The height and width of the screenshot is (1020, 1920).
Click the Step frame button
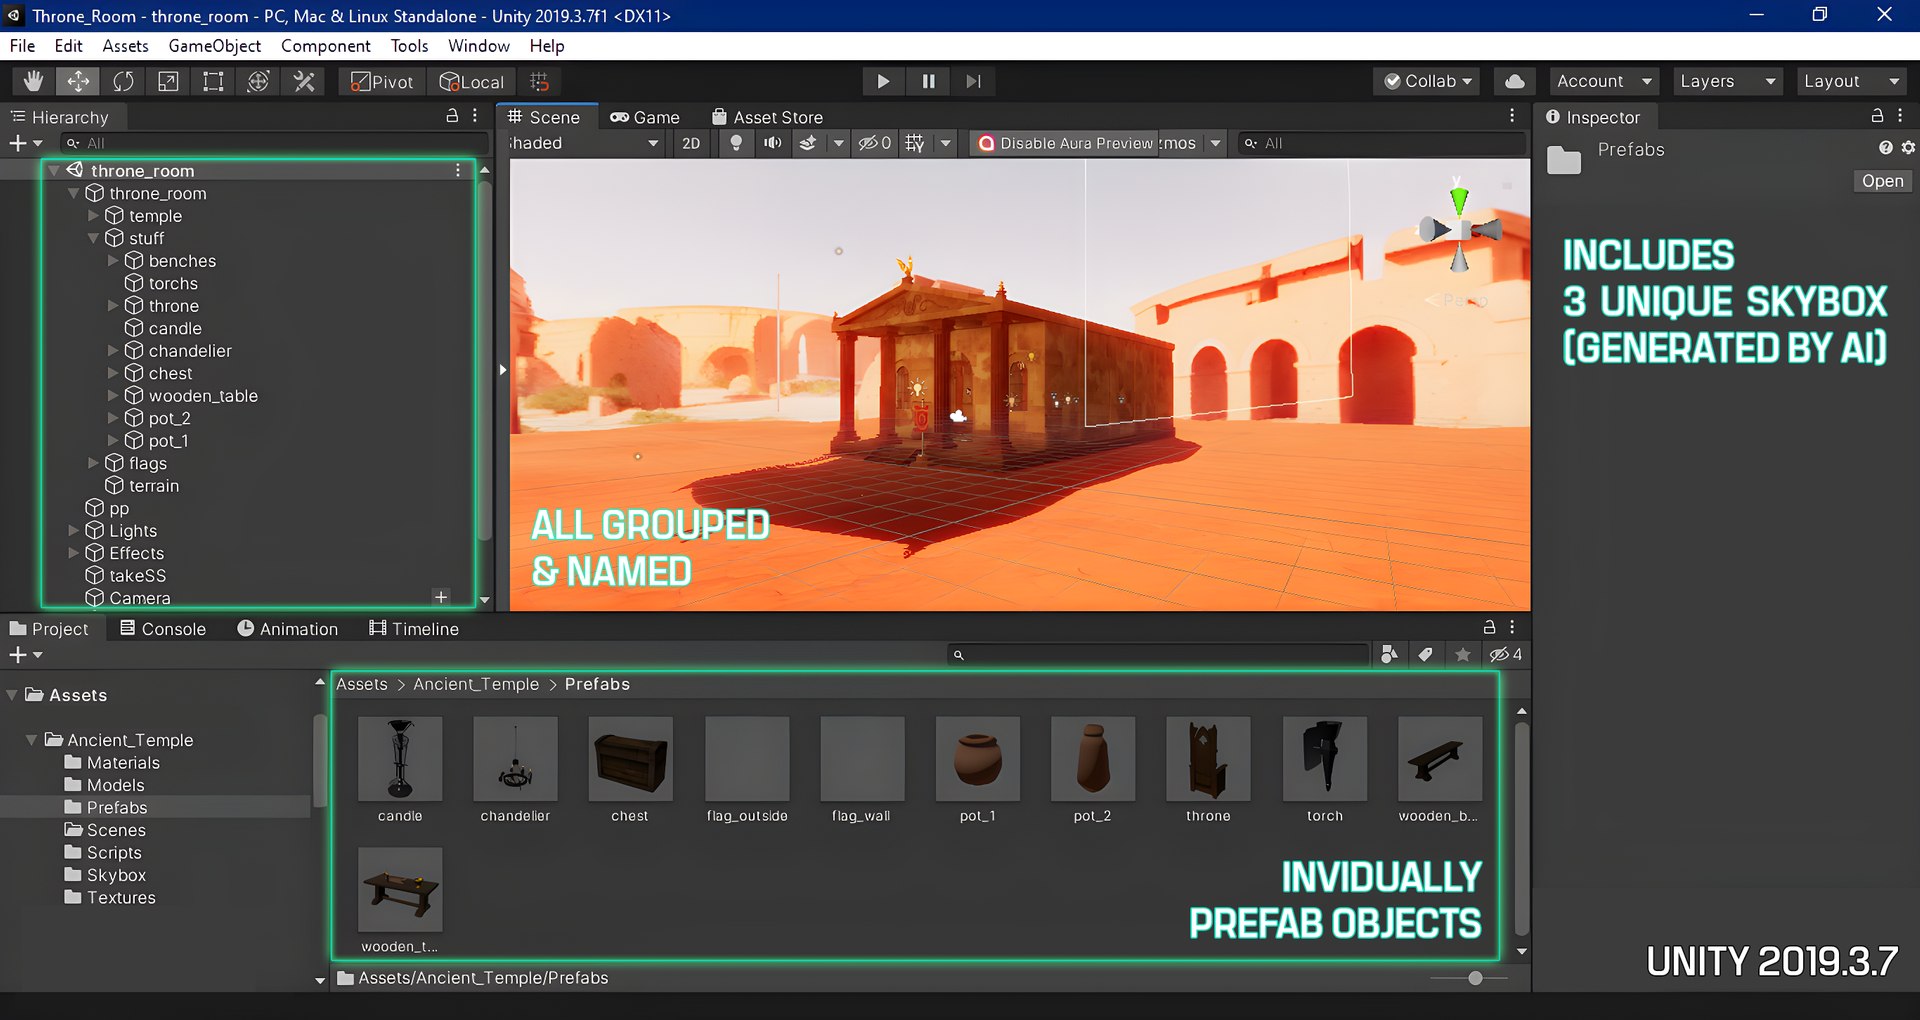[973, 81]
